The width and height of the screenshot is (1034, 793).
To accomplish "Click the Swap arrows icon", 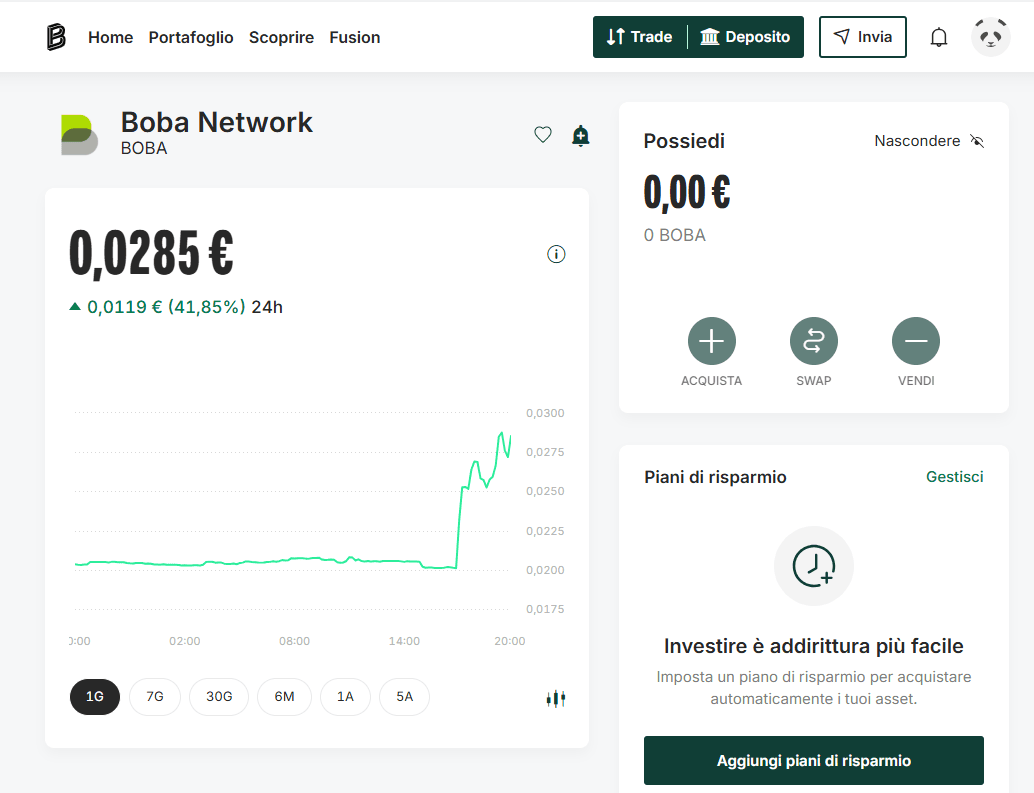I will point(814,341).
